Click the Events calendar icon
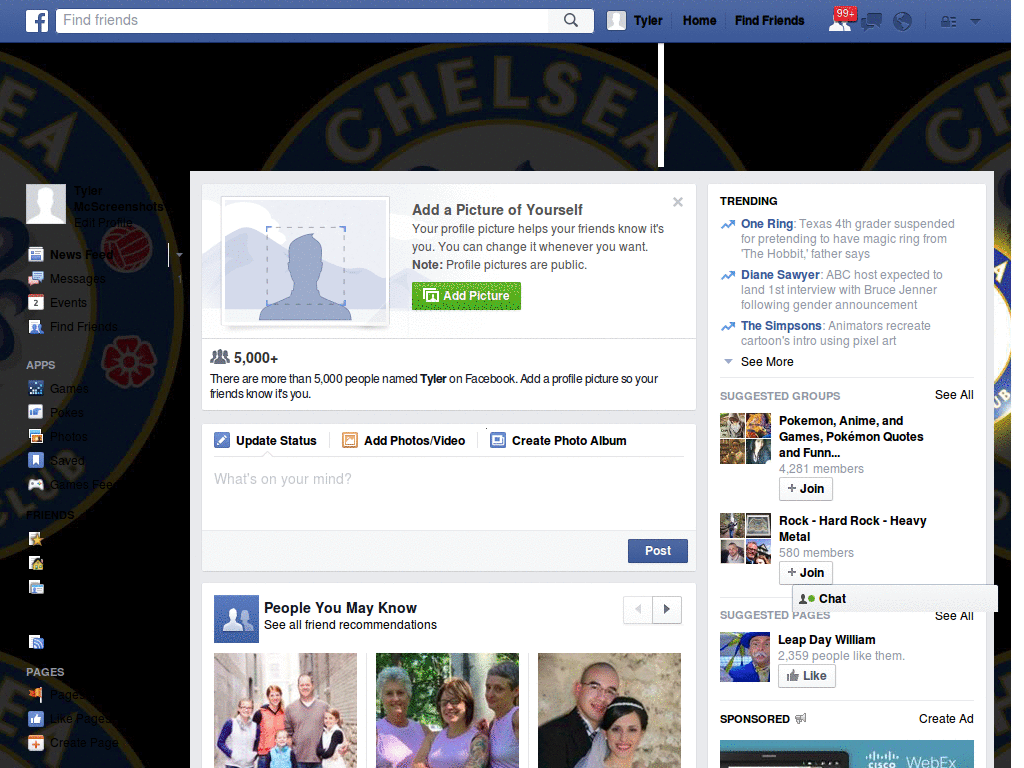The image size is (1024, 768). [x=36, y=302]
